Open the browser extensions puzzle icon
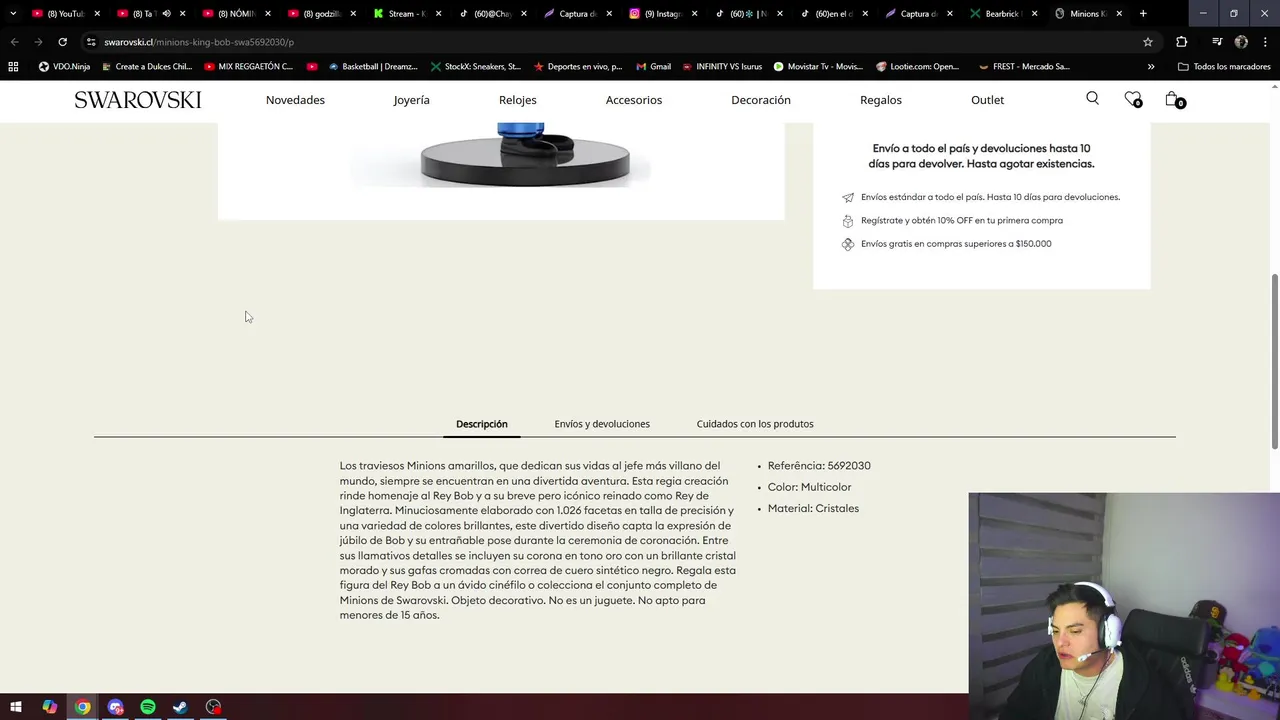The height and width of the screenshot is (720, 1280). (1182, 42)
